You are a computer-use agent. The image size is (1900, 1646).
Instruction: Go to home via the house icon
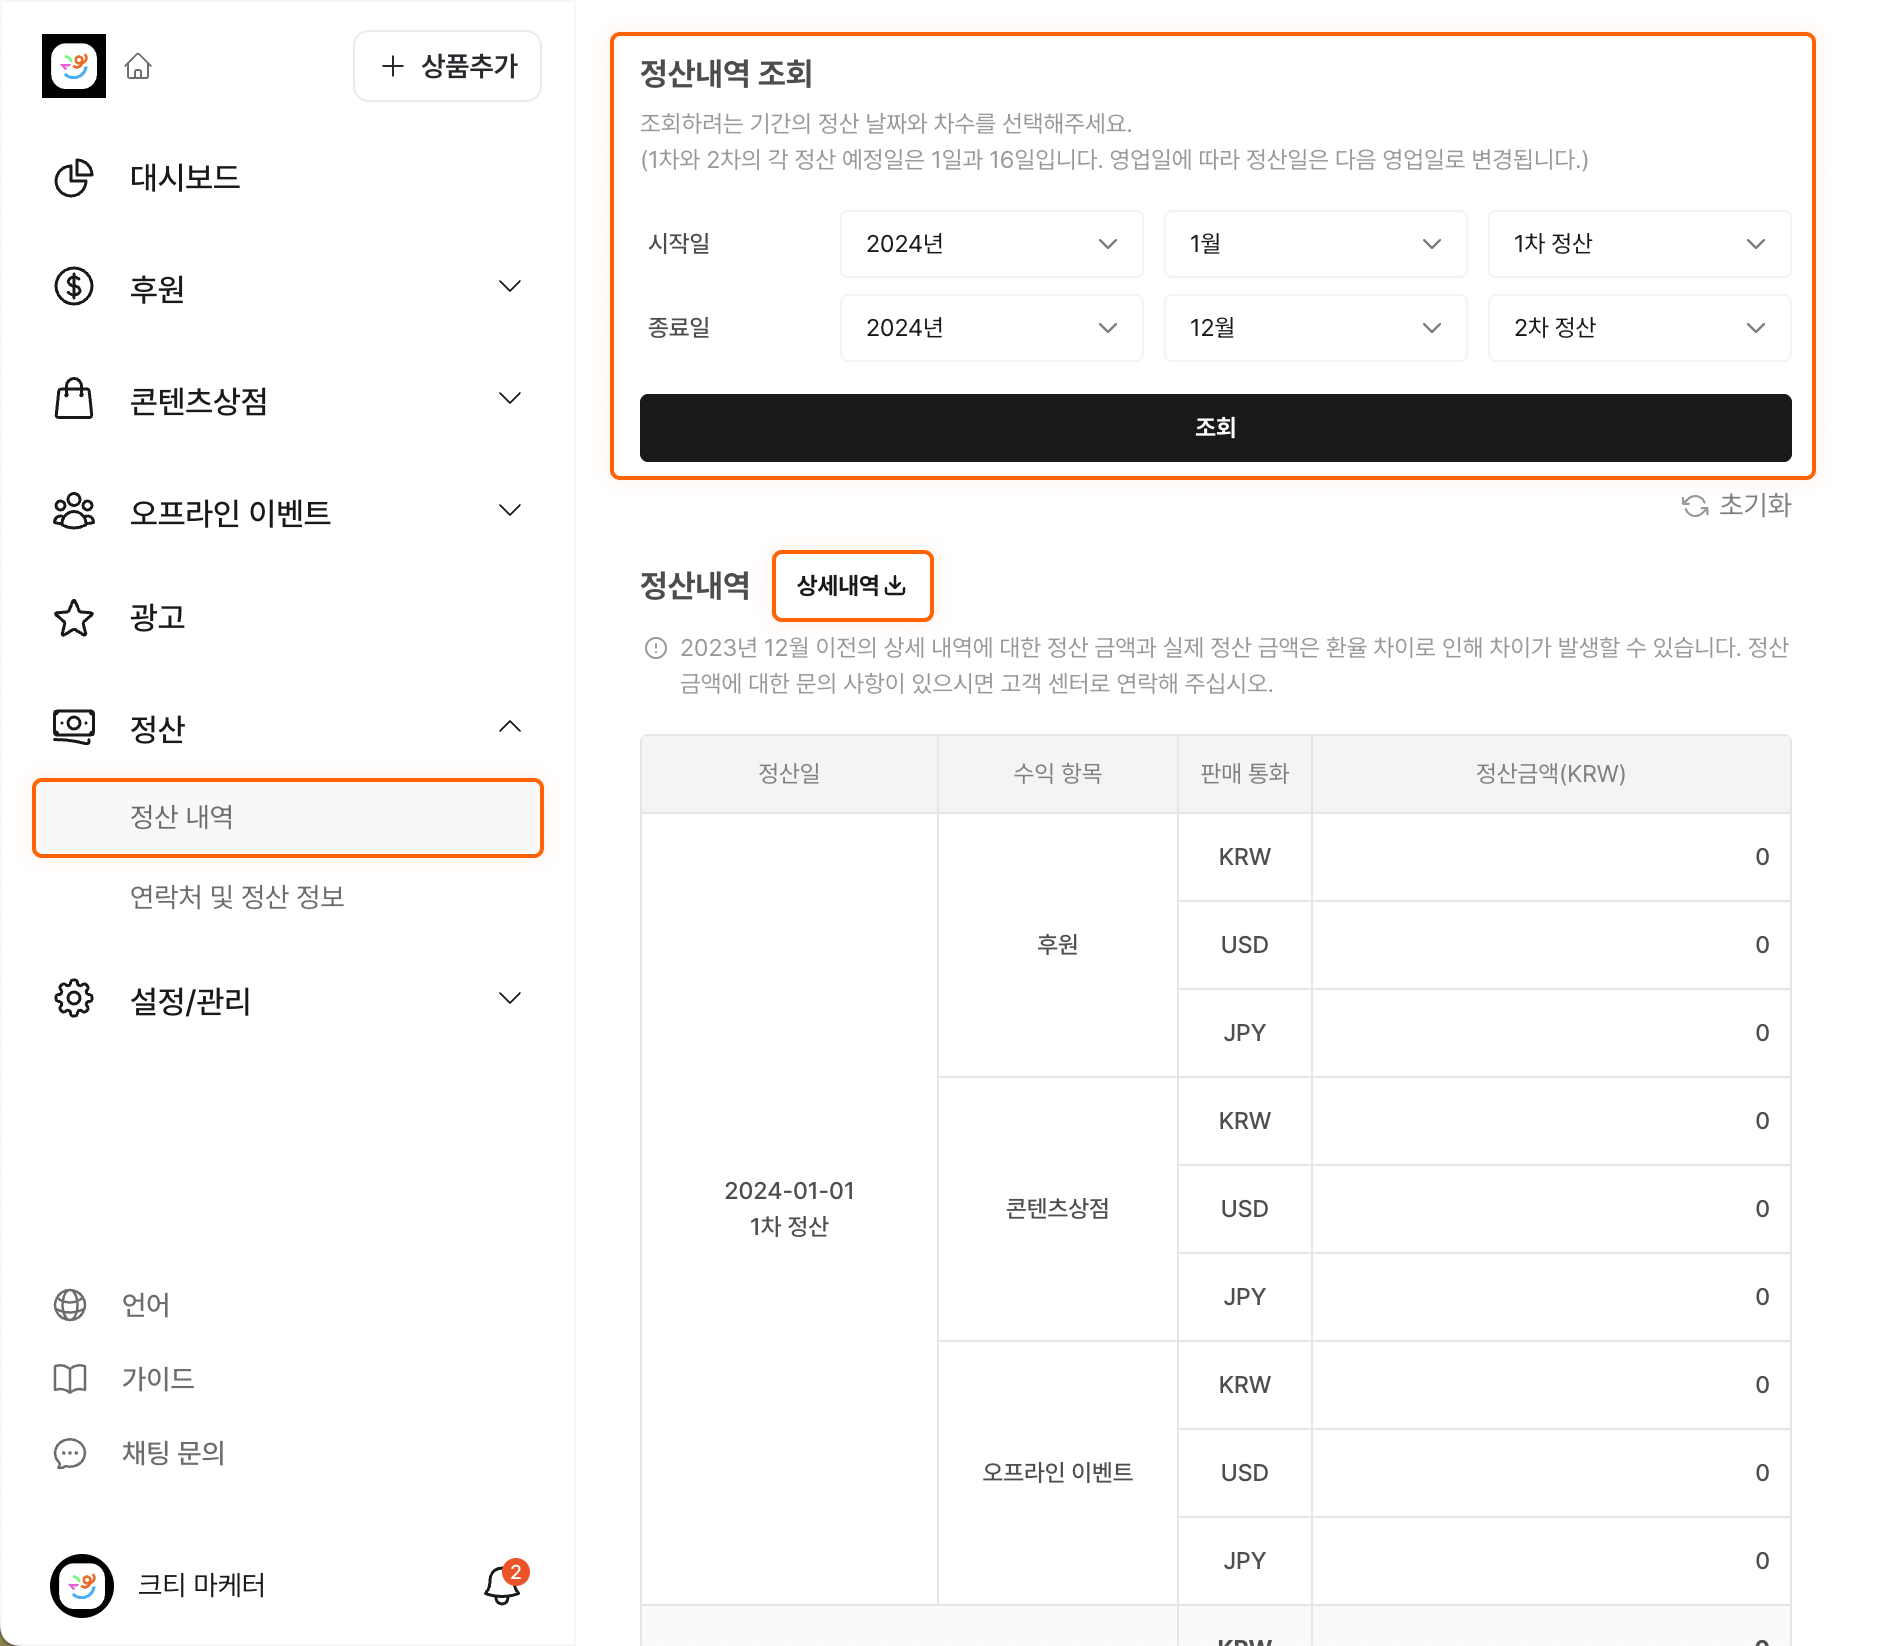[138, 66]
